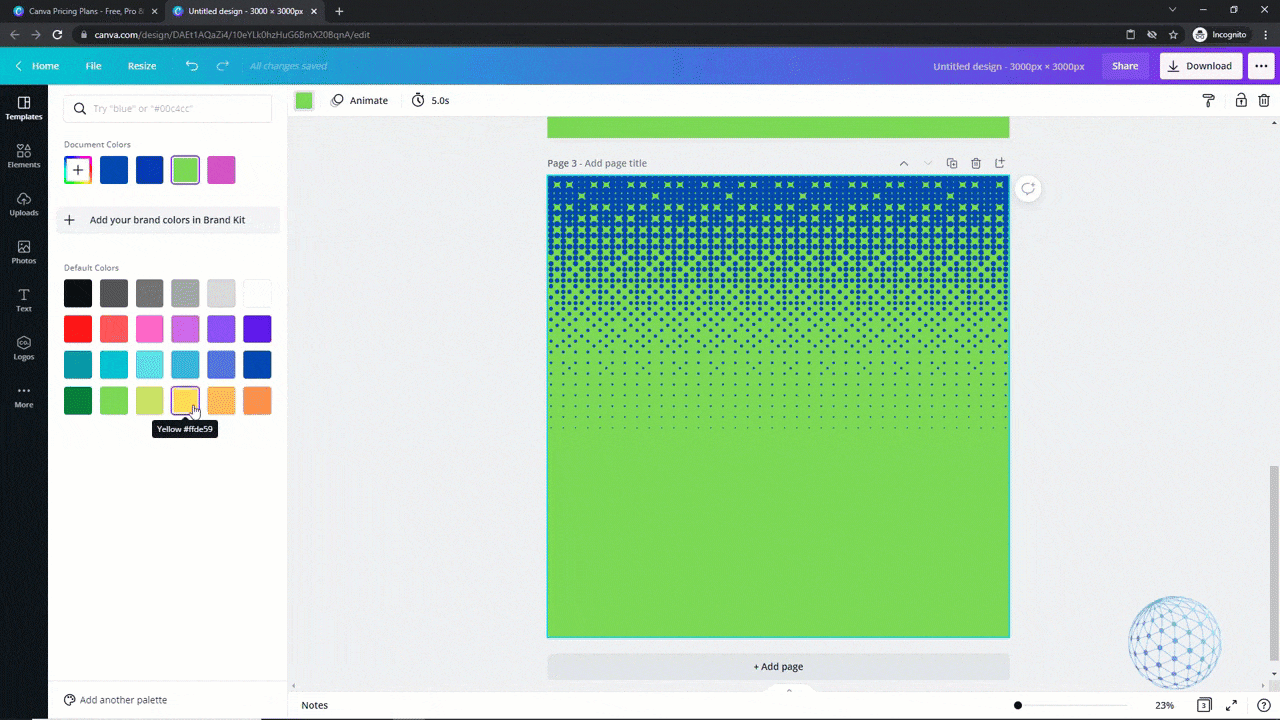Viewport: 1280px width, 720px height.
Task: Switch to the Uploads panel
Action: pyautogui.click(x=23, y=205)
